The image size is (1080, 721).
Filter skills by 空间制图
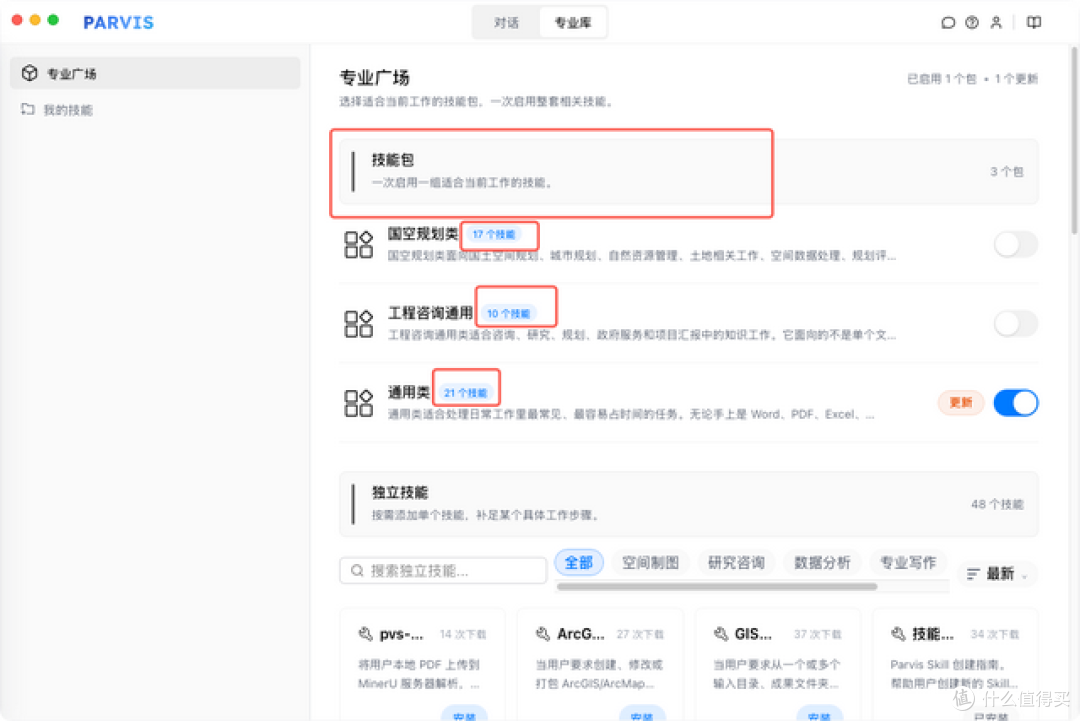[650, 563]
